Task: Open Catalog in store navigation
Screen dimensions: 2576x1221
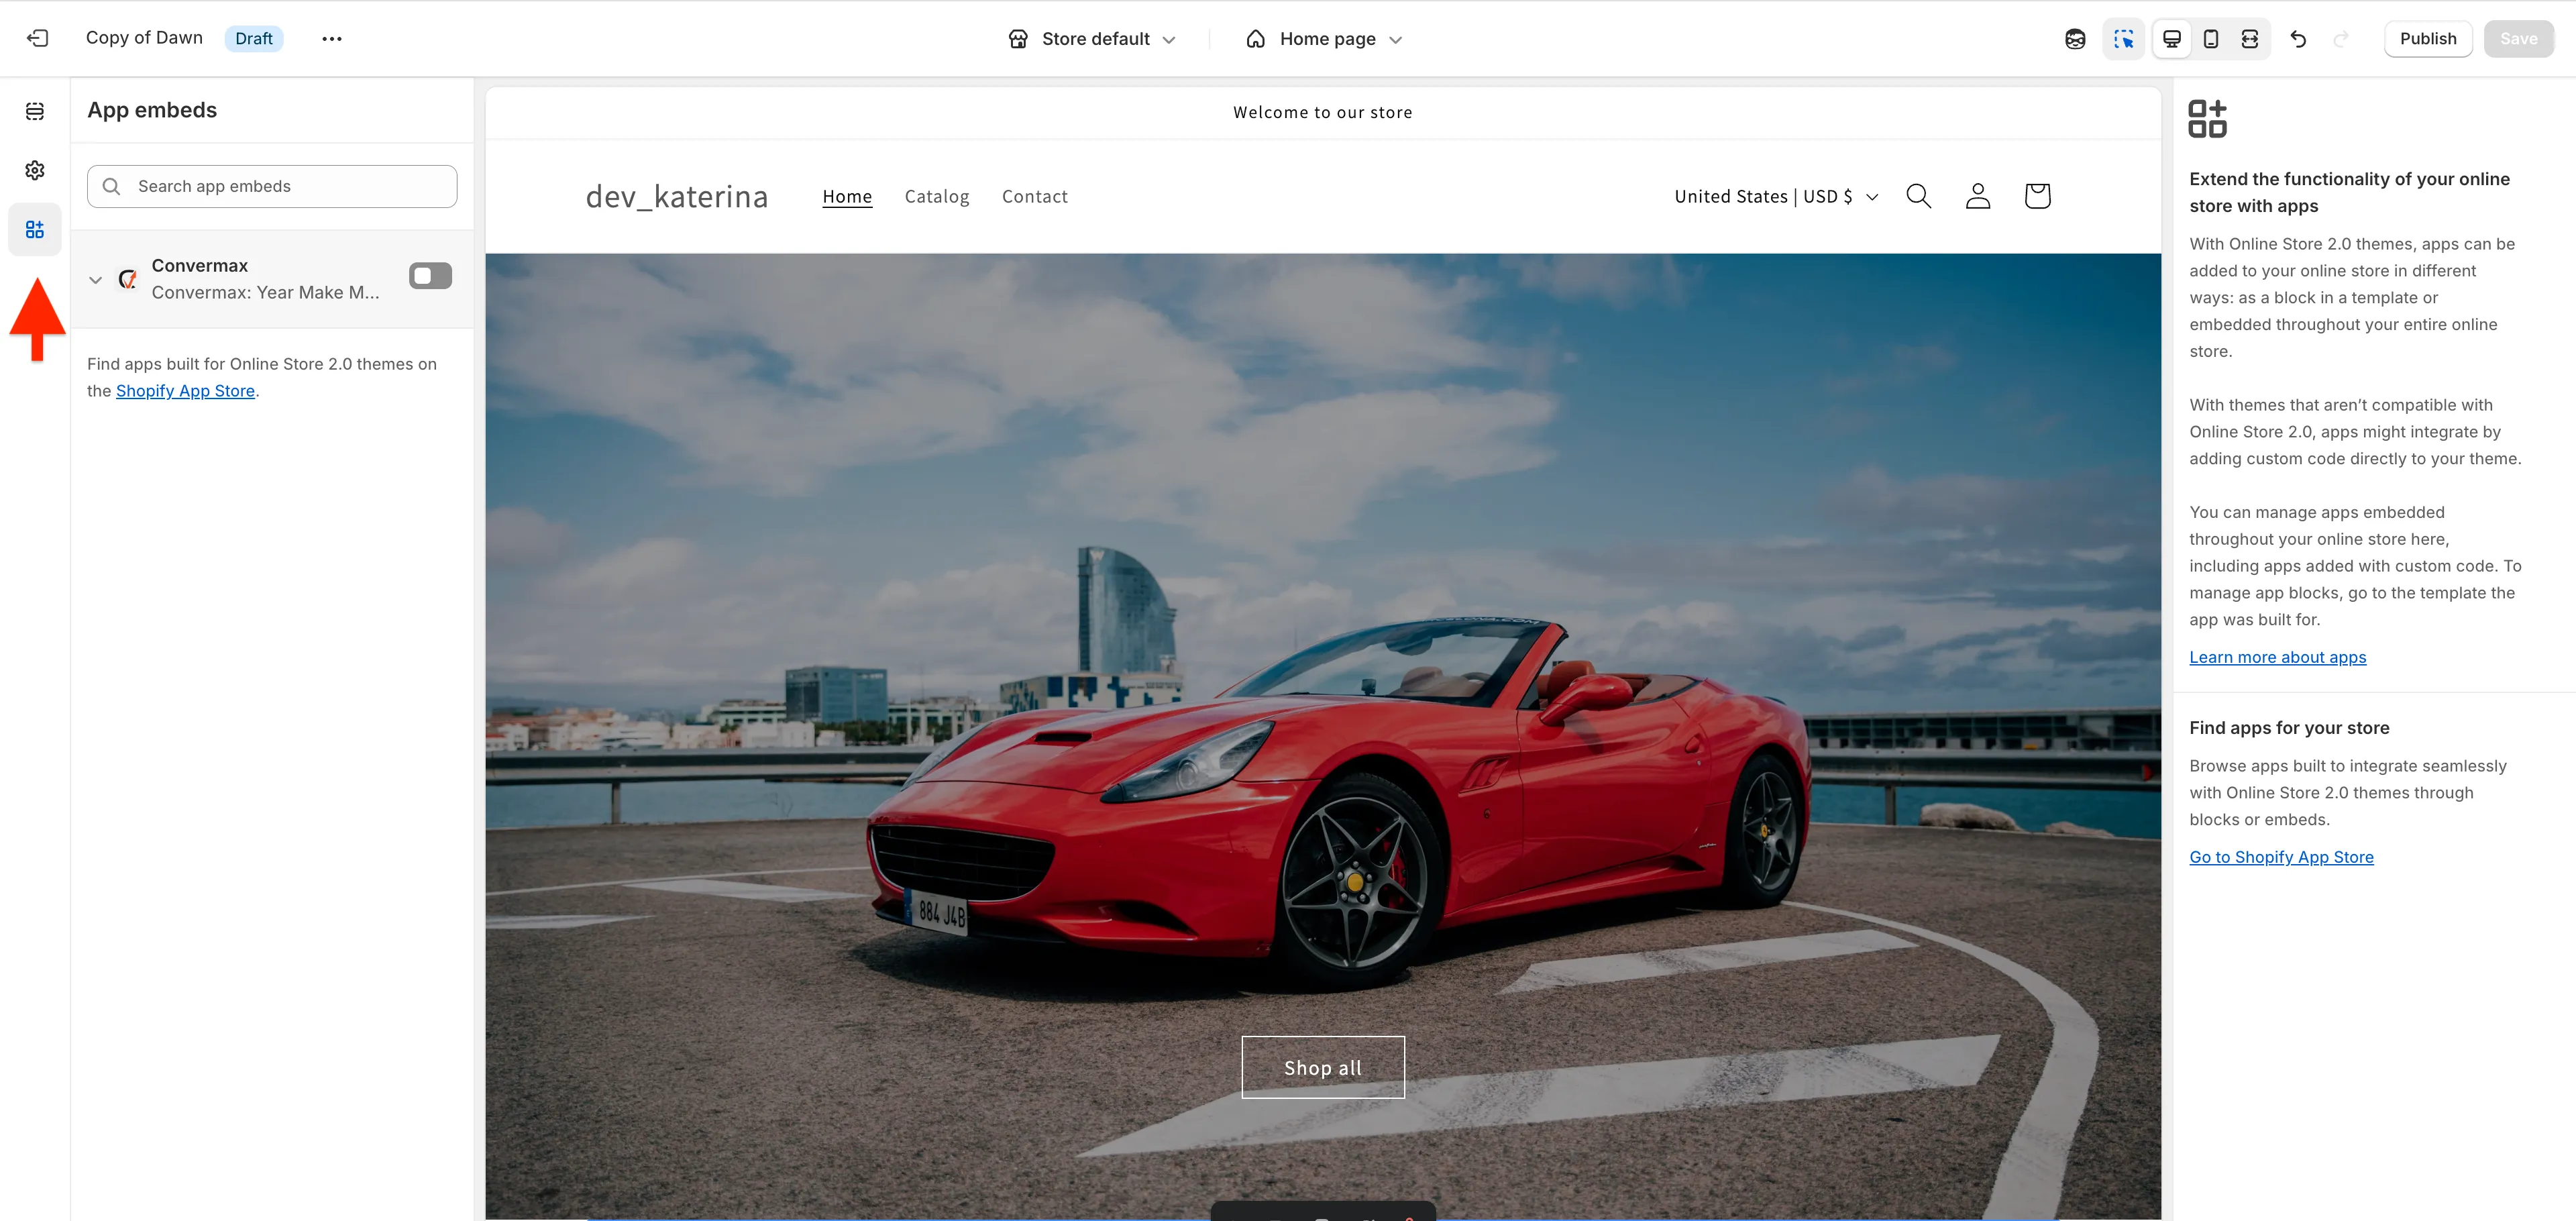Action: pos(936,197)
